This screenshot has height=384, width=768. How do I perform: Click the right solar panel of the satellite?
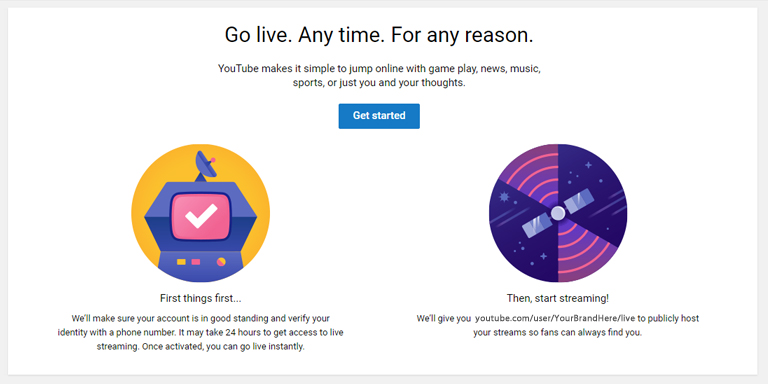click(580, 200)
